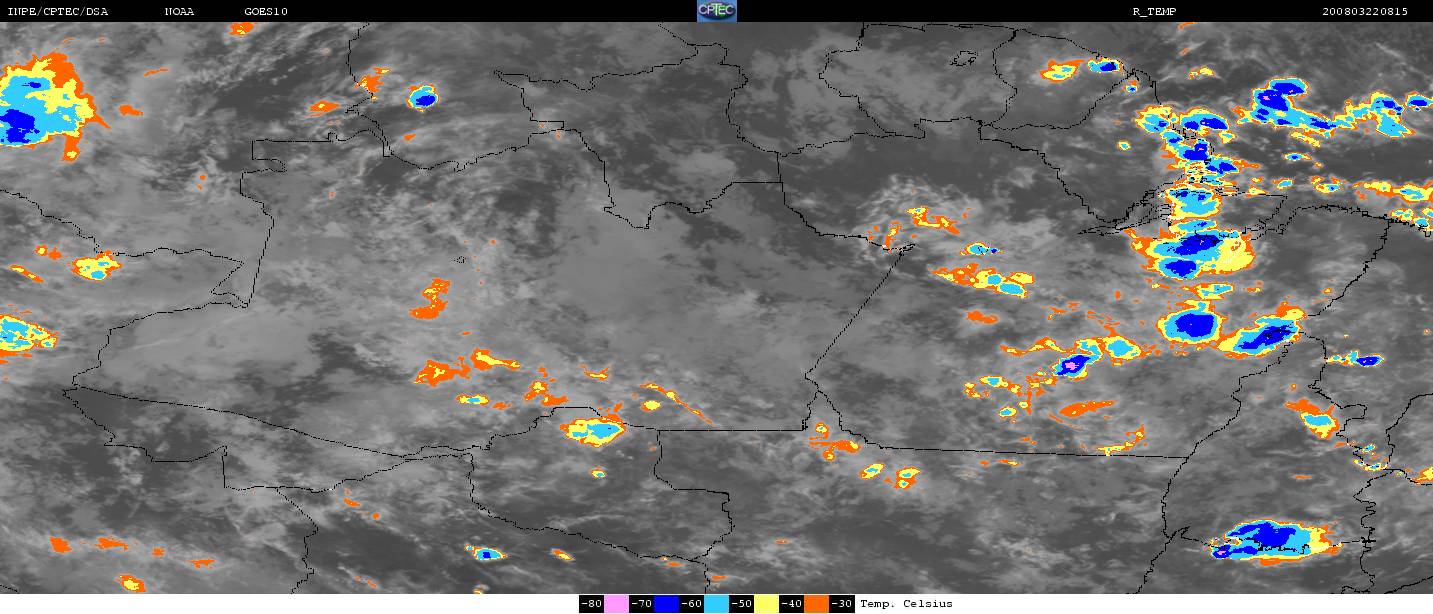
Task: Click the orange legend swatch beside -40
Action: click(x=817, y=604)
